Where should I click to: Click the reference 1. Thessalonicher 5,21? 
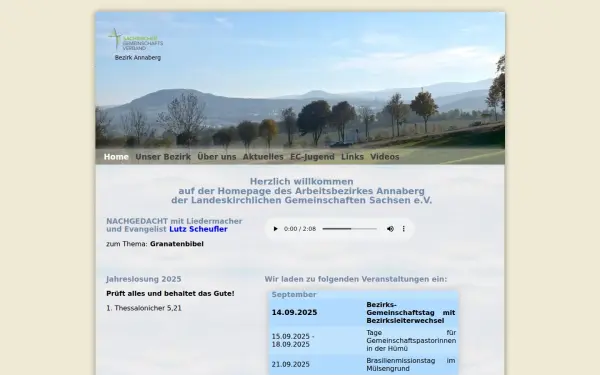click(144, 308)
